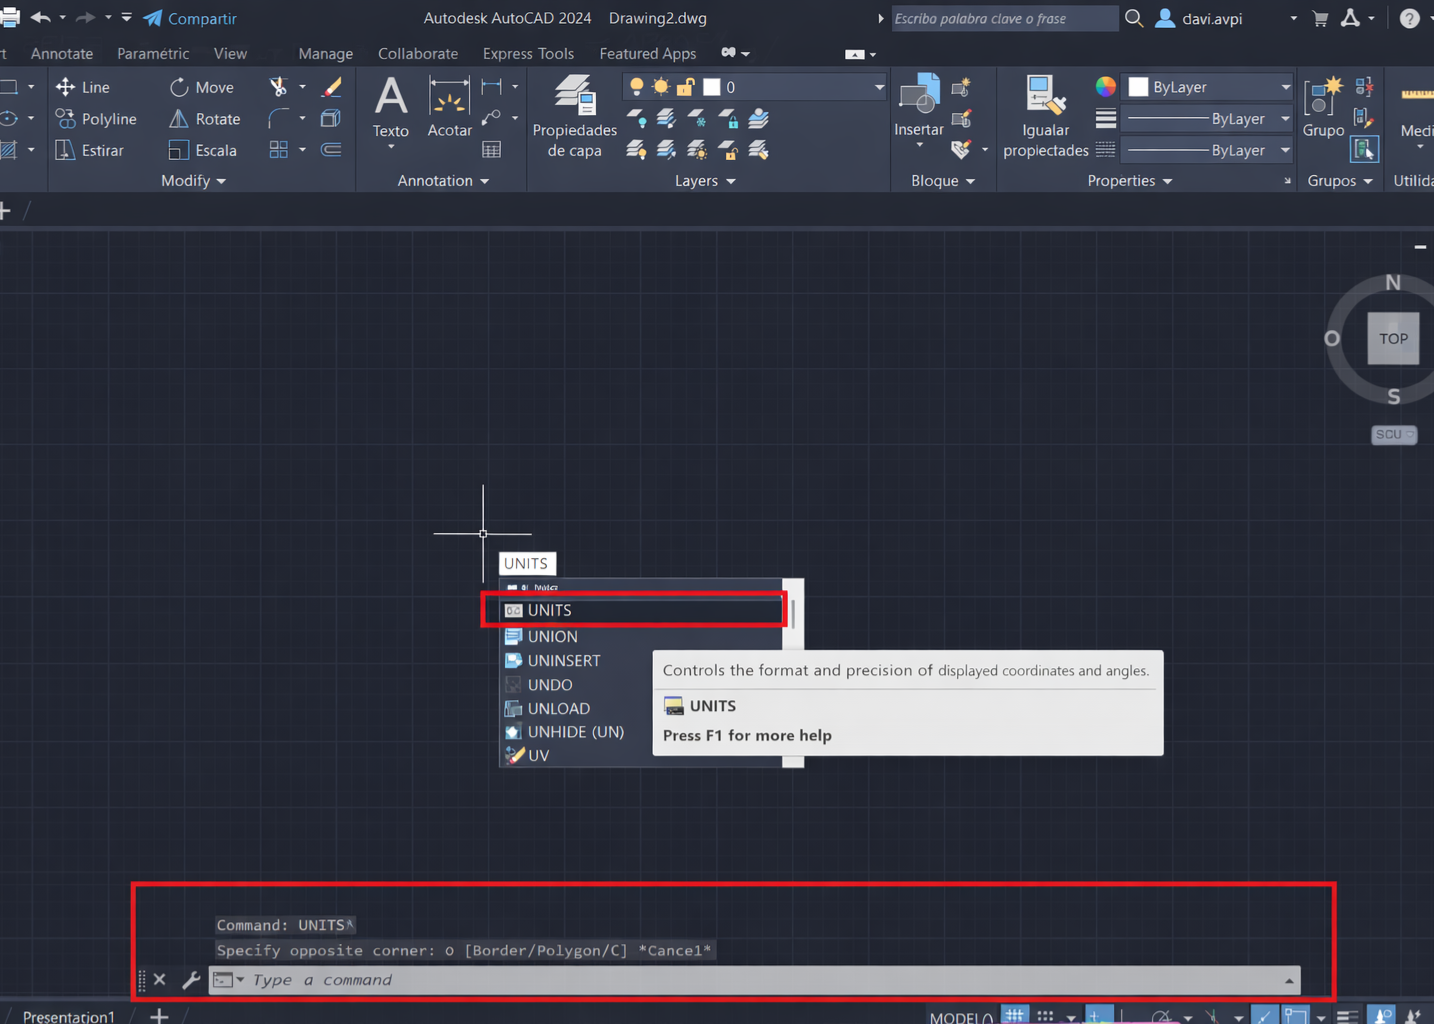The height and width of the screenshot is (1024, 1434).
Task: Click the ByLayer color swatch
Action: (x=1138, y=87)
